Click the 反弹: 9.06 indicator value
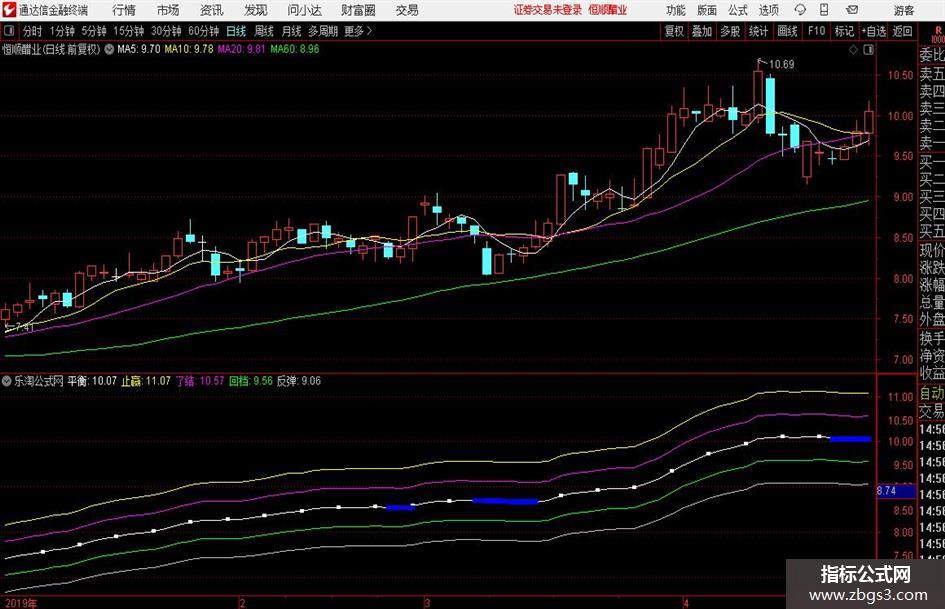The width and height of the screenshot is (945, 609). point(298,381)
